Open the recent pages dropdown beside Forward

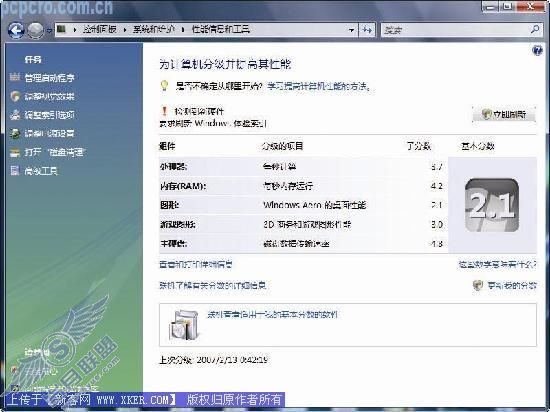tap(49, 31)
